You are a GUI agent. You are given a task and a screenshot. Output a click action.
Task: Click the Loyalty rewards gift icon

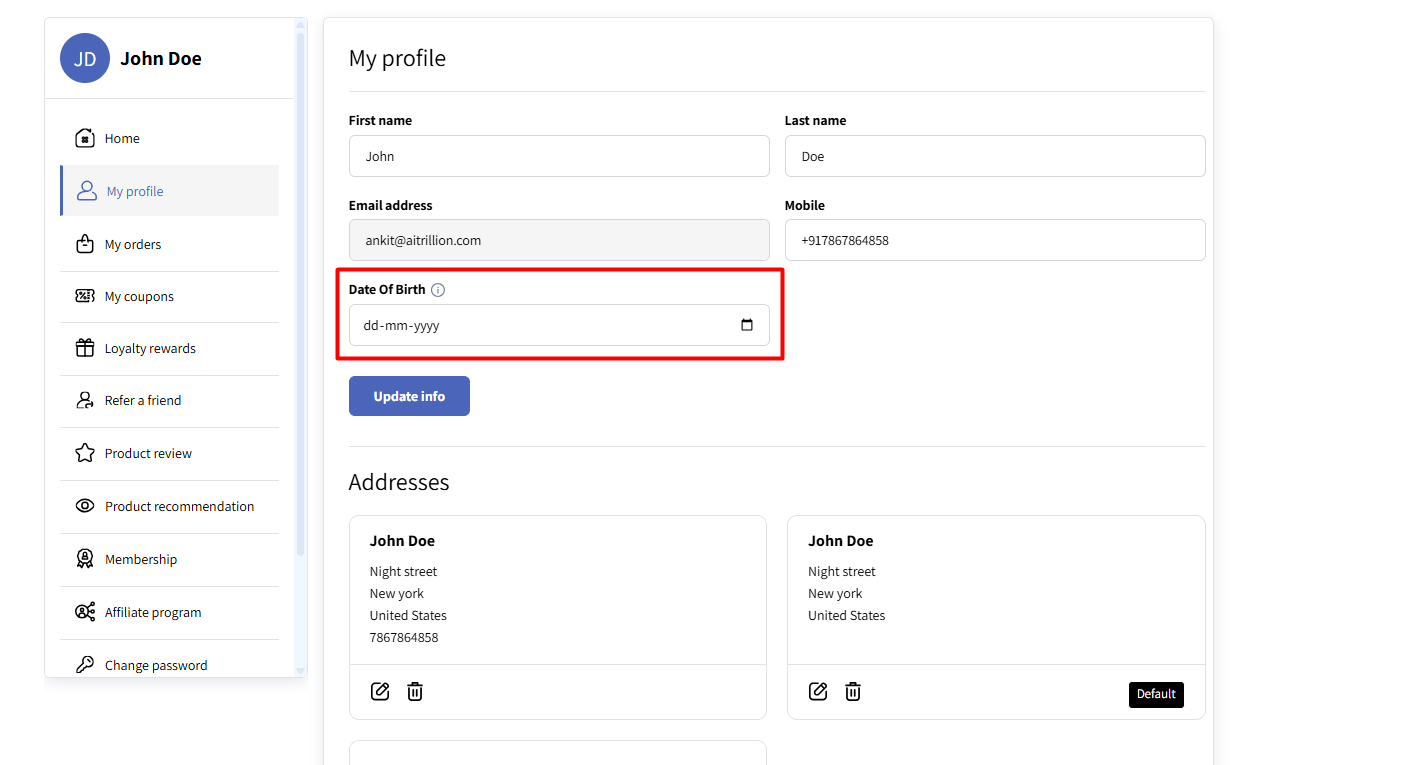(x=85, y=348)
